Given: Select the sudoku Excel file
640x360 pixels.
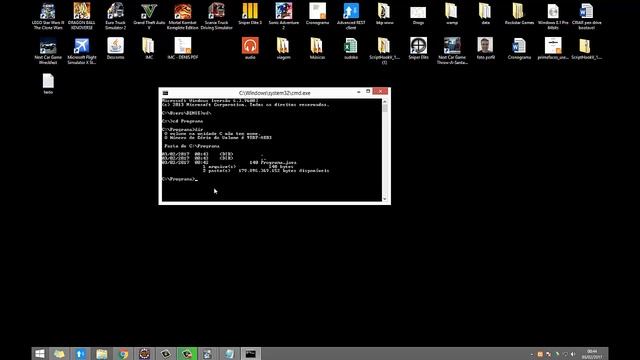Looking at the screenshot, I should (351, 49).
